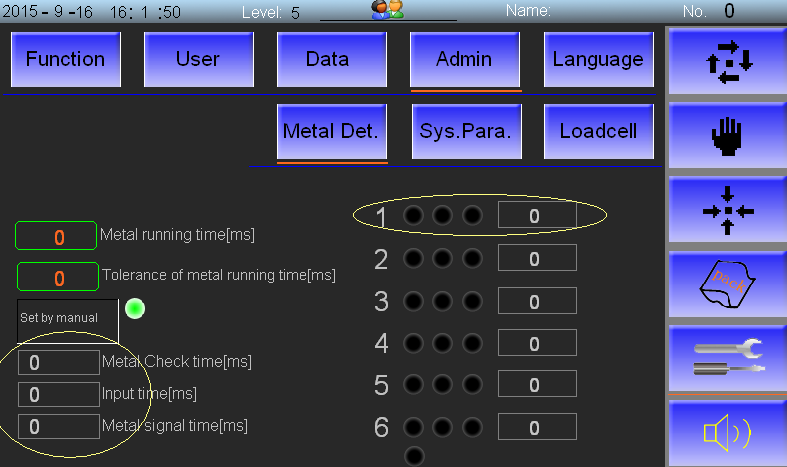Click the four converging arrows icon
This screenshot has width=787, height=467.
point(727,210)
